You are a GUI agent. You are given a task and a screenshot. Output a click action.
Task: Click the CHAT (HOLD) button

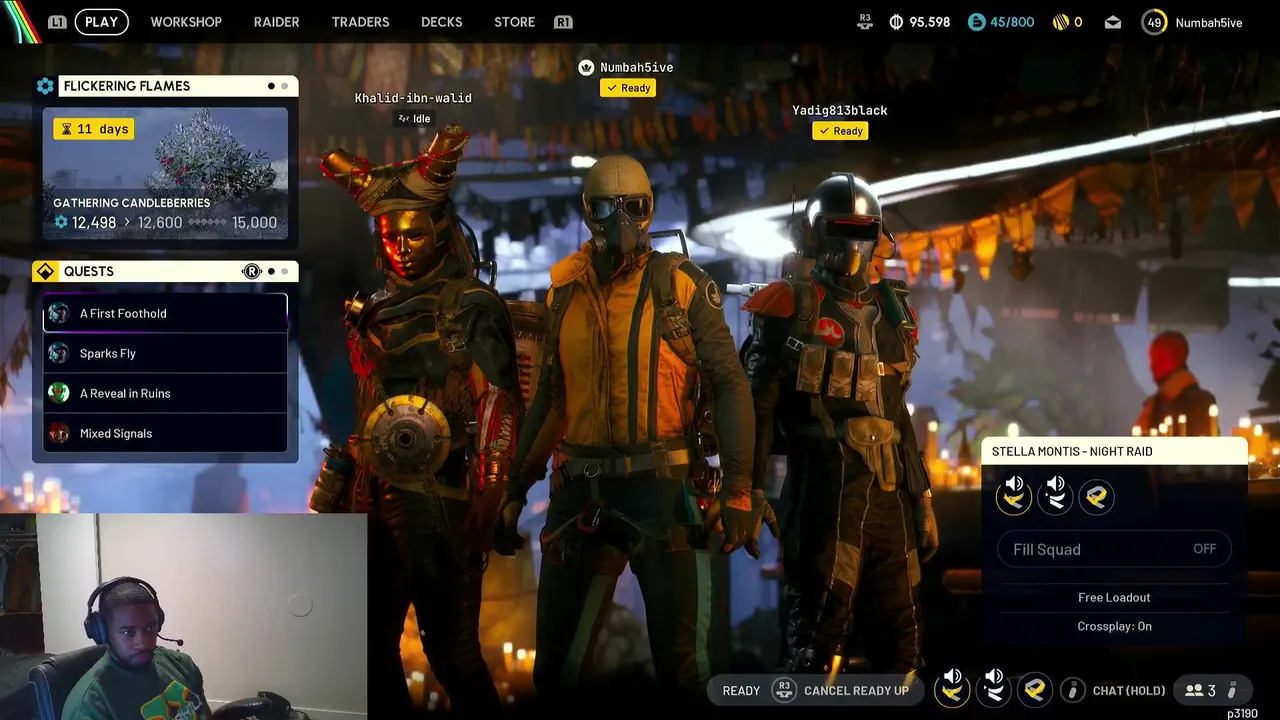click(1129, 690)
